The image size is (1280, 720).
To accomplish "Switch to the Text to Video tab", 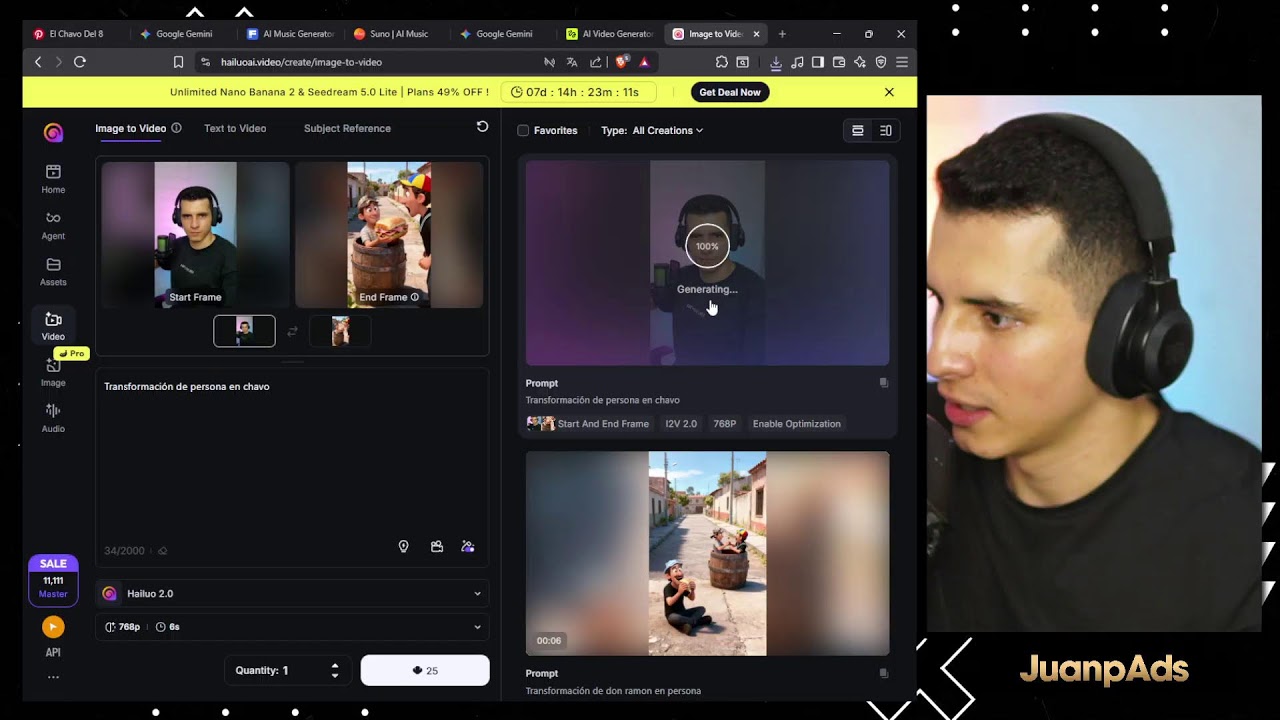I will click(x=235, y=128).
